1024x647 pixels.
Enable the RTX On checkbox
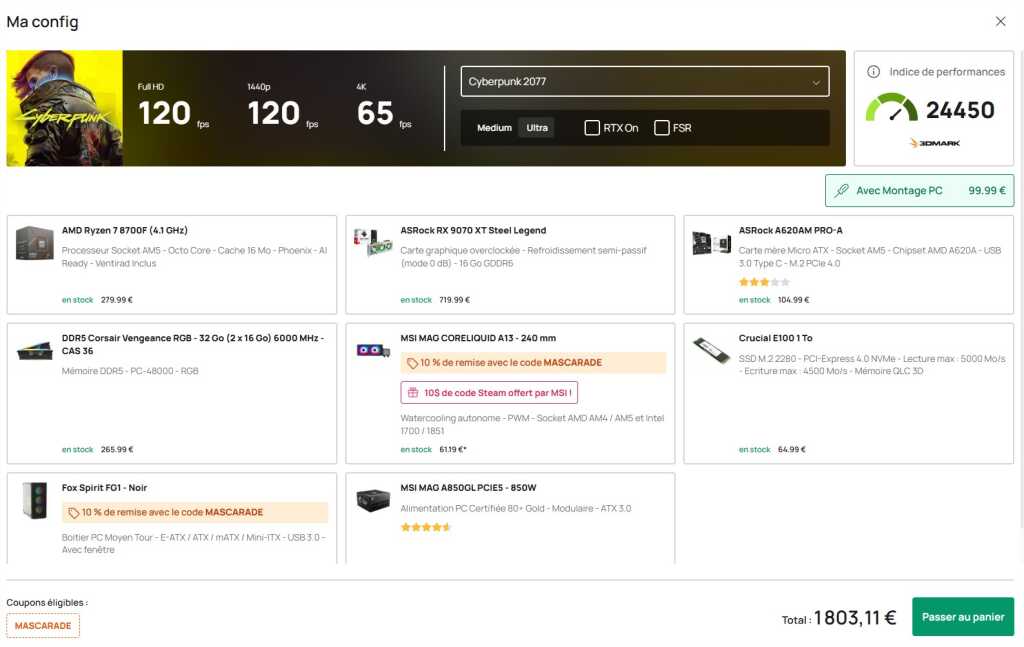point(592,128)
